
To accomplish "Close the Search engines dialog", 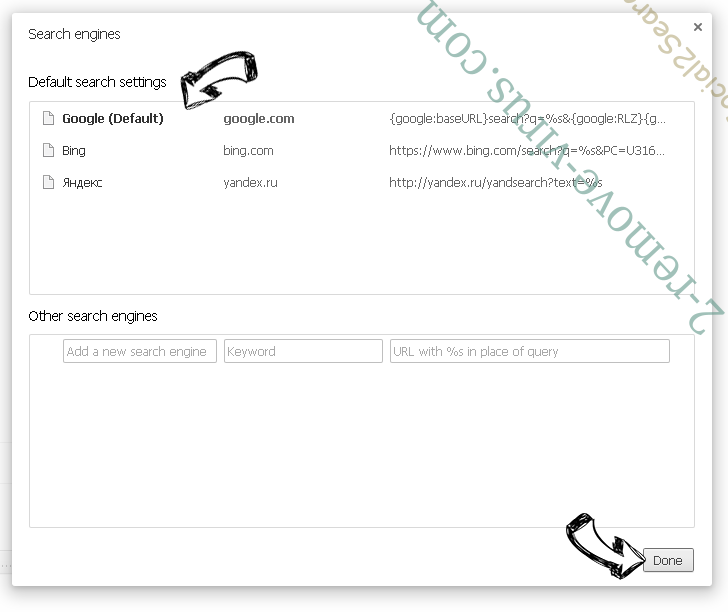I will [697, 27].
